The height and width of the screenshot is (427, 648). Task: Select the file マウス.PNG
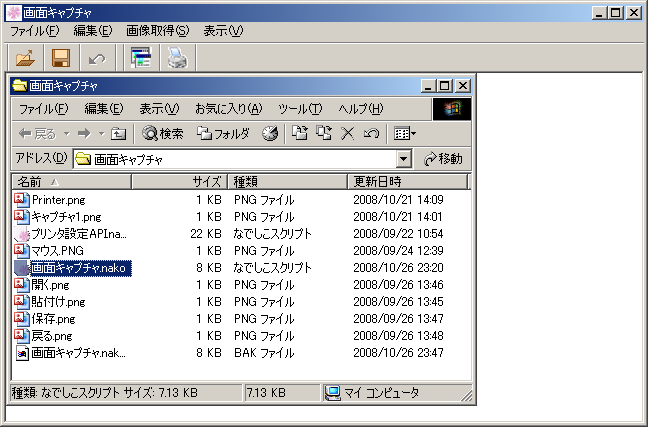(57, 251)
